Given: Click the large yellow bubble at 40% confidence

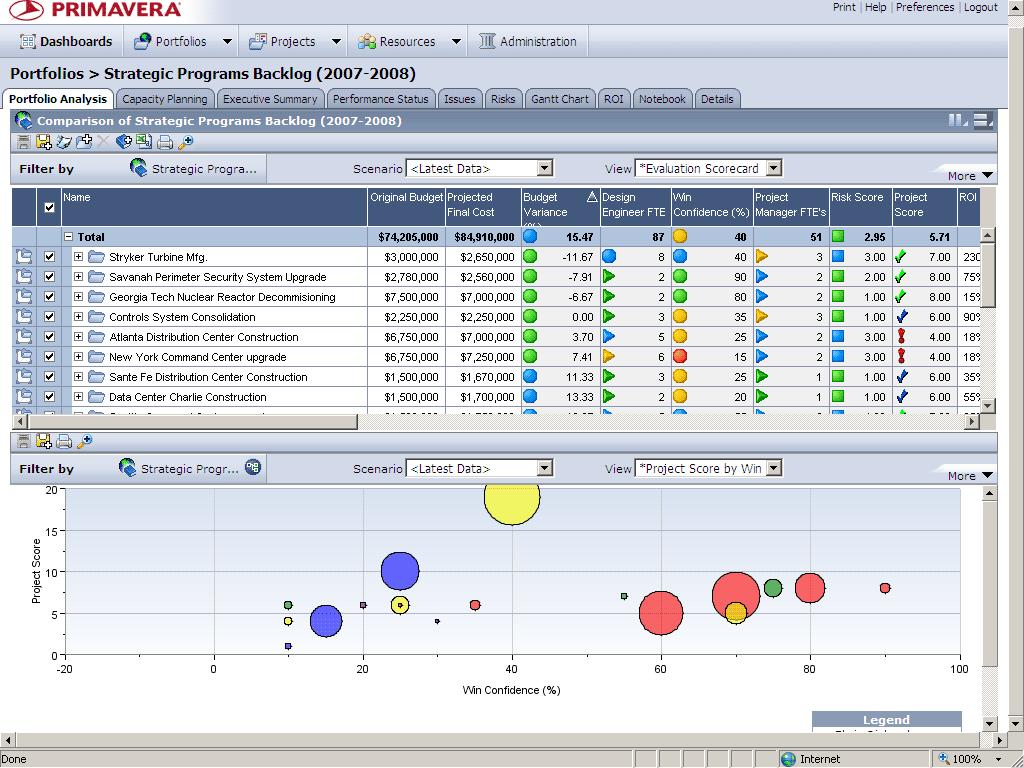Looking at the screenshot, I should coord(512,503).
